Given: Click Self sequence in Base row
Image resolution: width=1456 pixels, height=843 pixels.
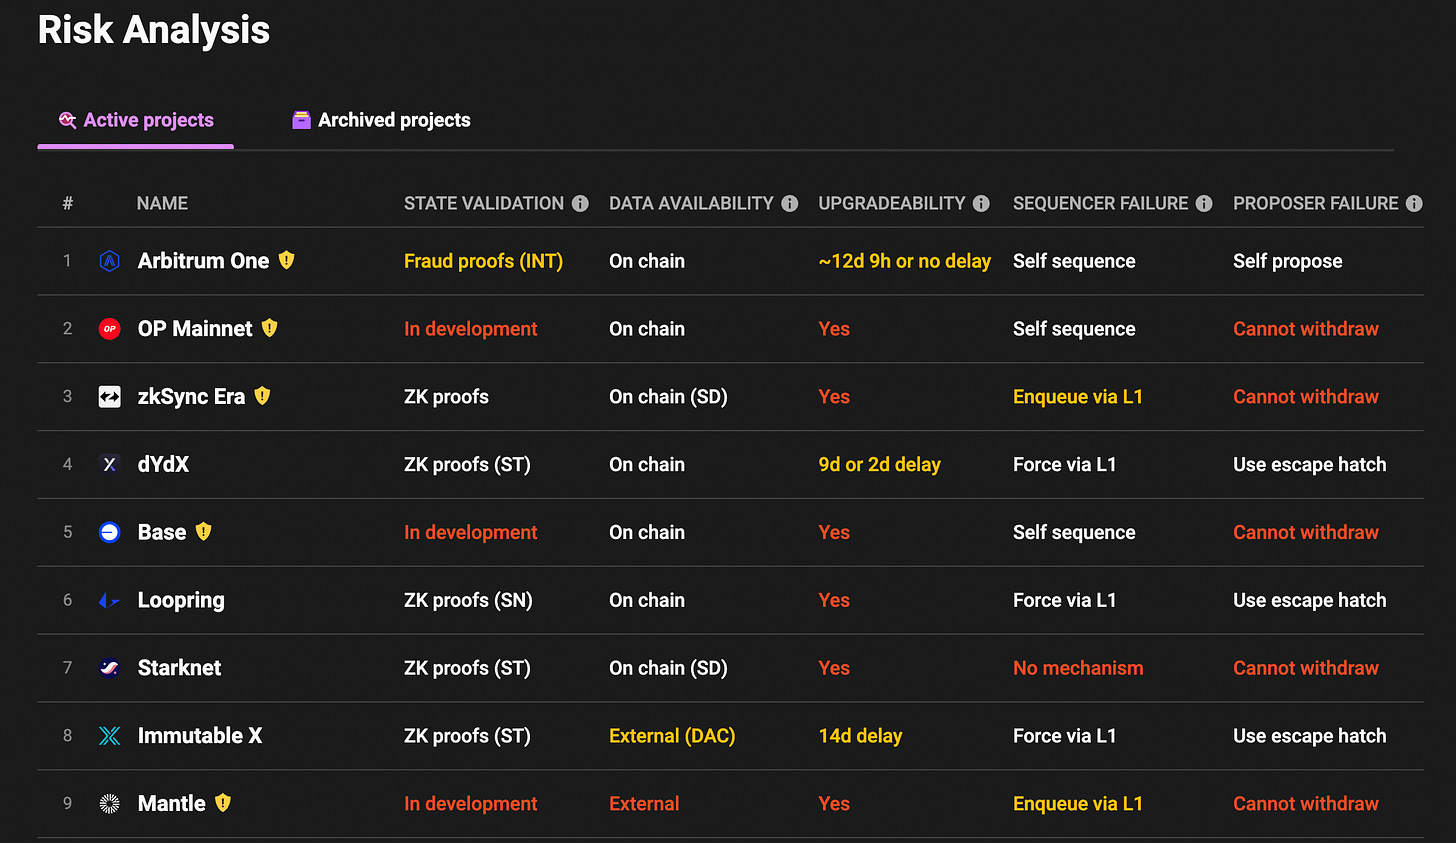Looking at the screenshot, I should point(1074,532).
